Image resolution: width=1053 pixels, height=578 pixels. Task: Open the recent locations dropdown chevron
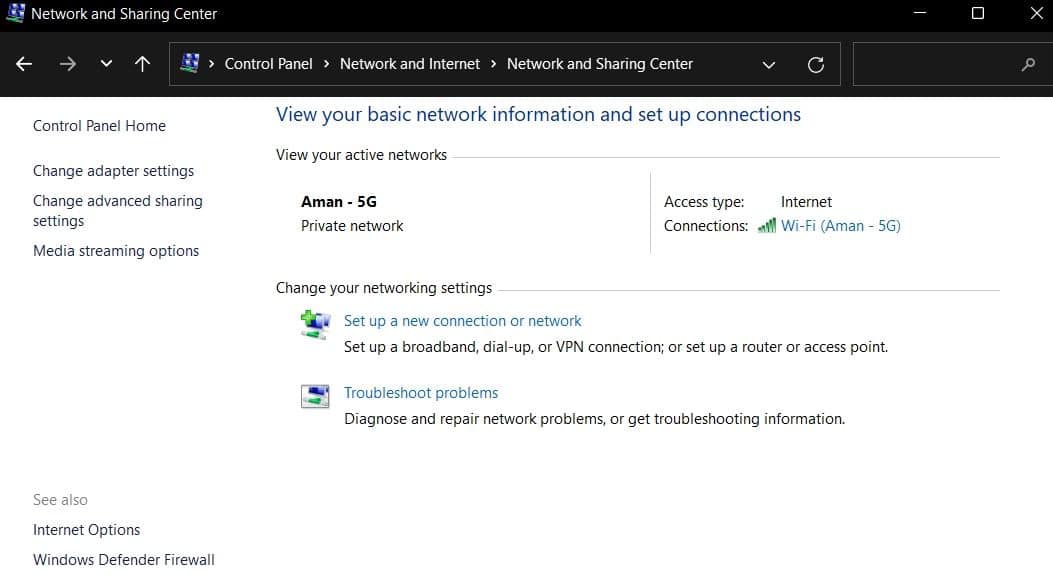pos(106,64)
